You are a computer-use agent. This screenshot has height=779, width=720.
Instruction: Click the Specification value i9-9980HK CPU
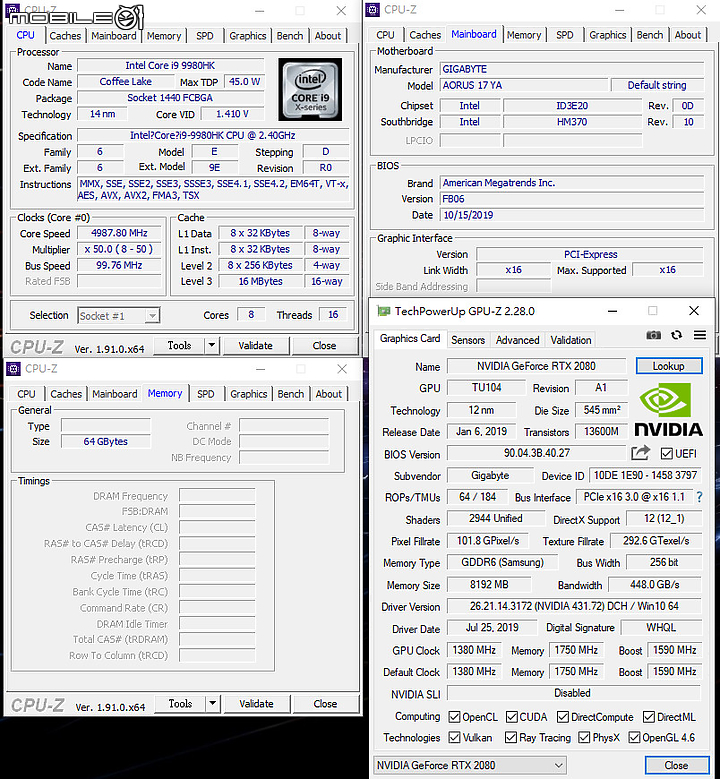click(213, 135)
